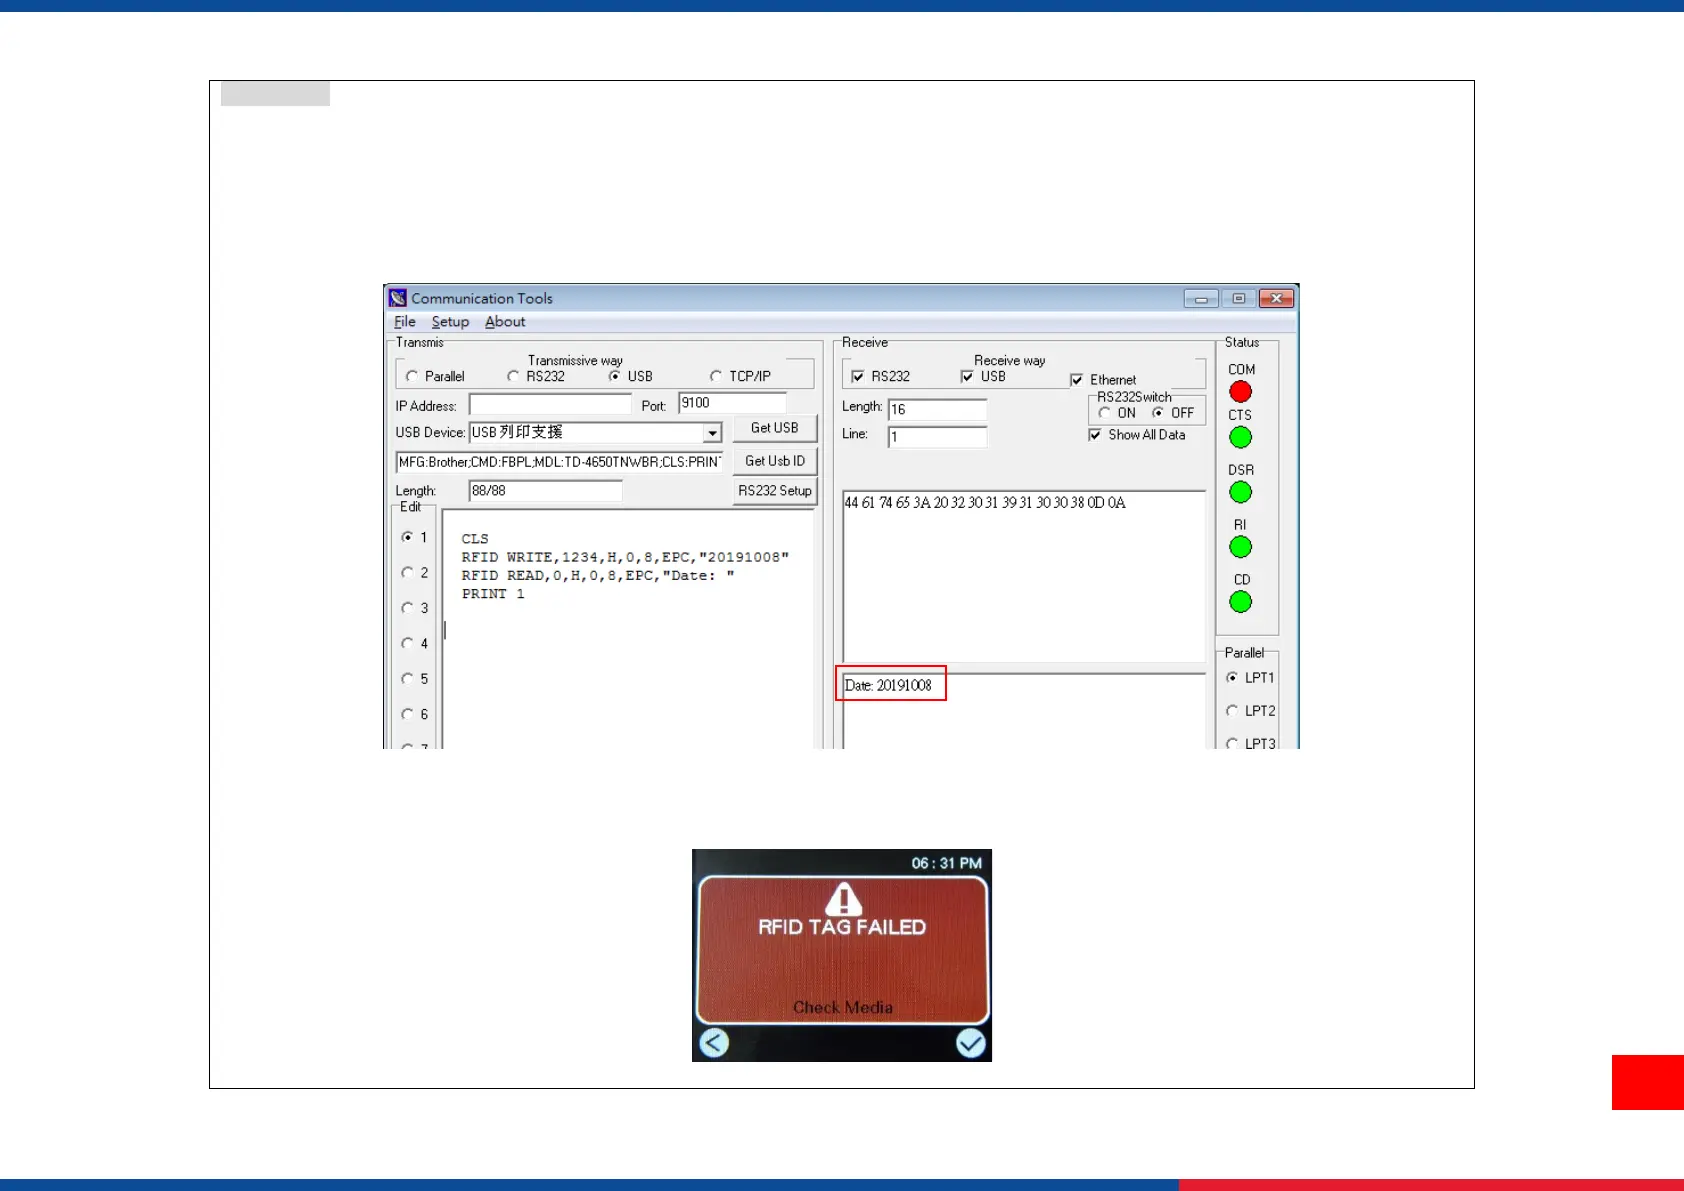Maximize the Communication Tools window
The width and height of the screenshot is (1684, 1191).
click(1239, 298)
